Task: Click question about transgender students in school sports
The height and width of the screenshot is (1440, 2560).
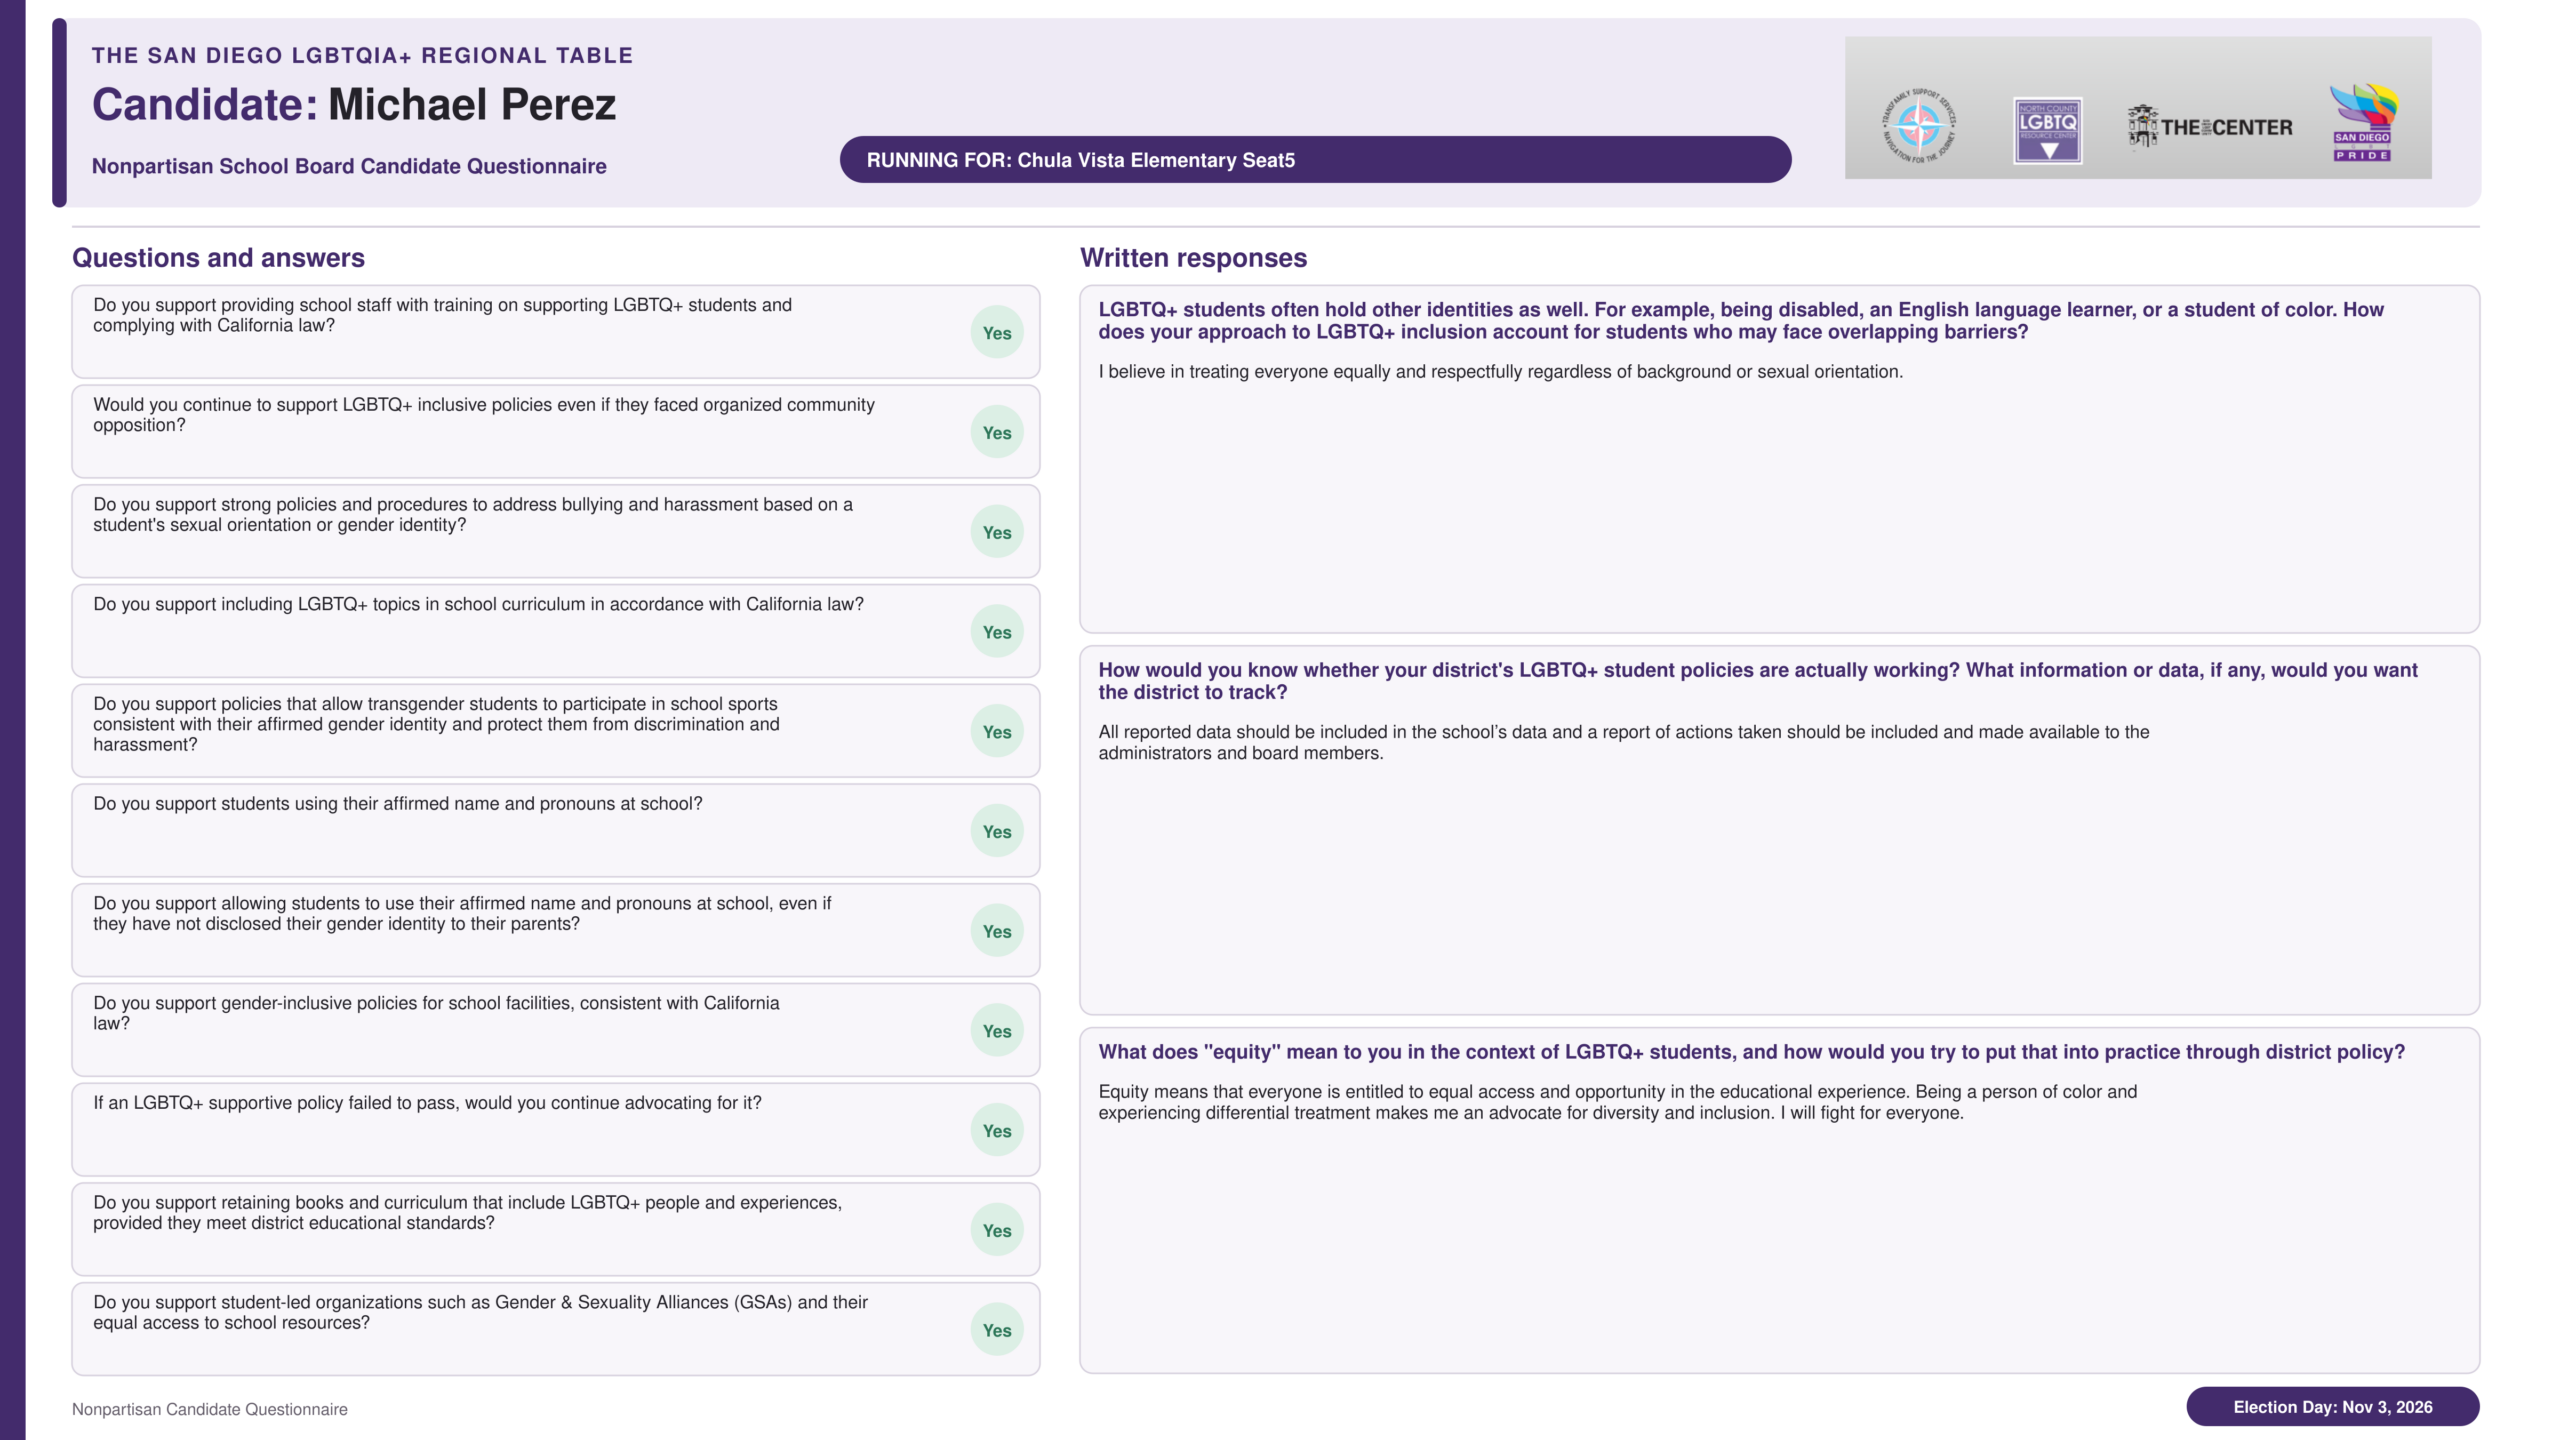Action: coord(436,724)
